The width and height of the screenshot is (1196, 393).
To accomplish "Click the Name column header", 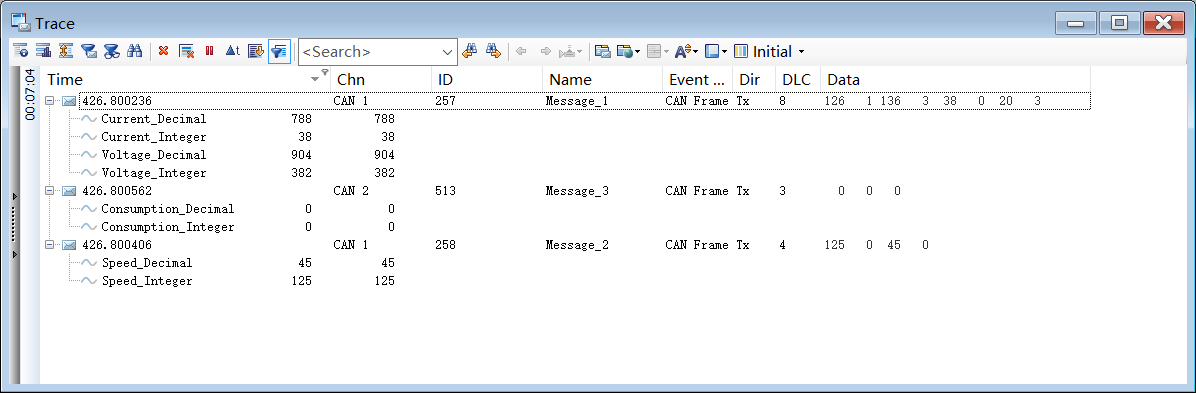I will coord(603,79).
